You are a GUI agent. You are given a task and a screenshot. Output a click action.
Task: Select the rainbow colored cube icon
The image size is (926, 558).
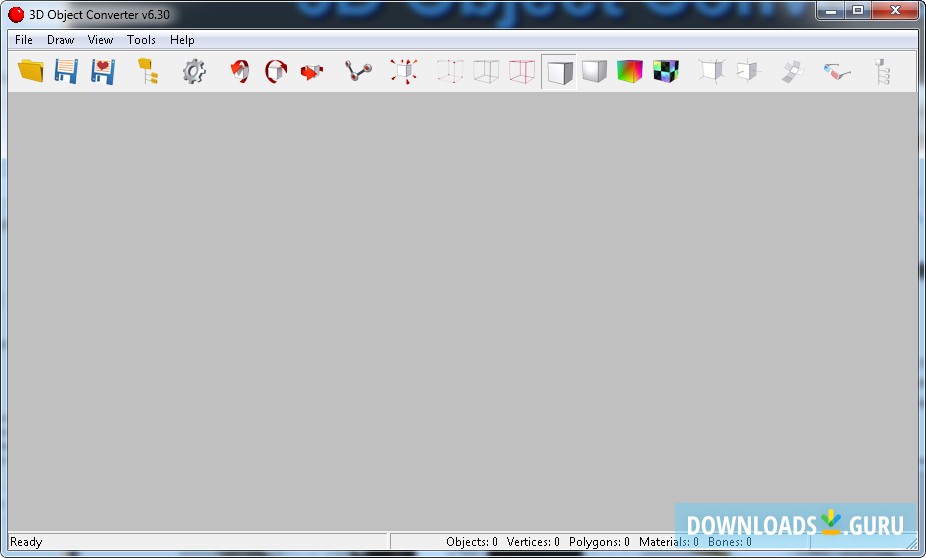click(x=630, y=71)
